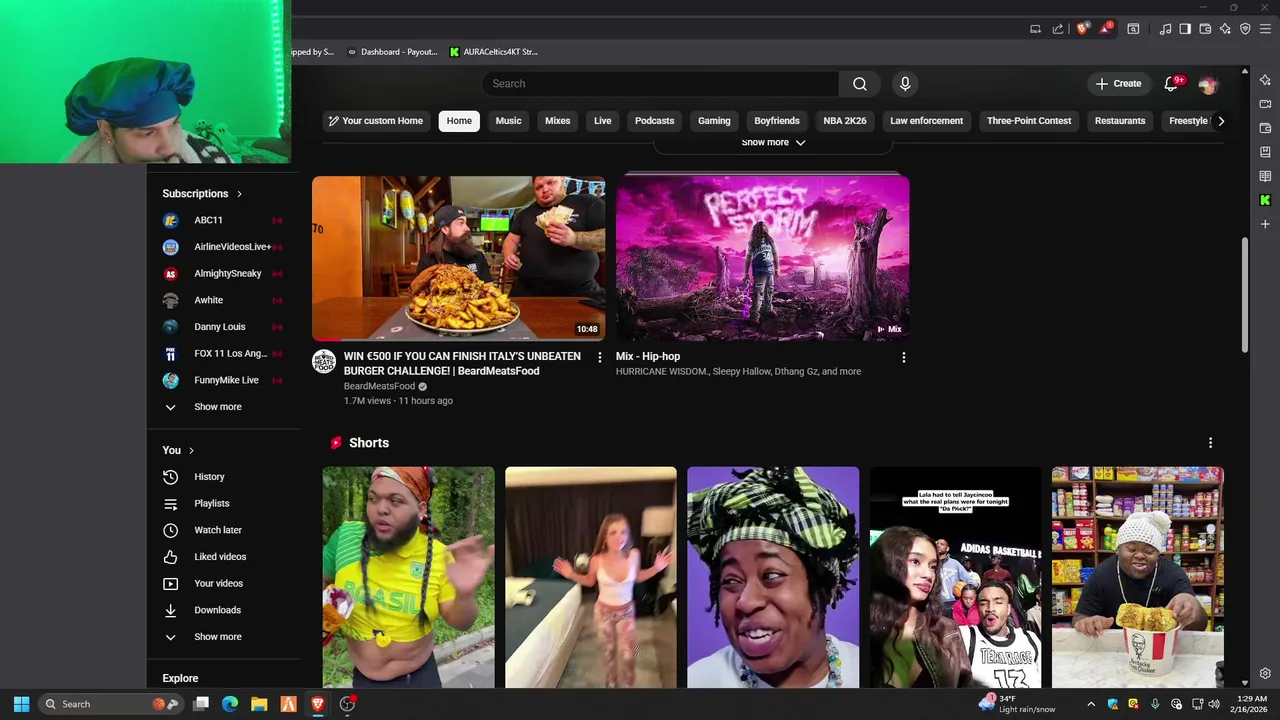
Task: Open File Explorer from the taskbar
Action: [259, 704]
